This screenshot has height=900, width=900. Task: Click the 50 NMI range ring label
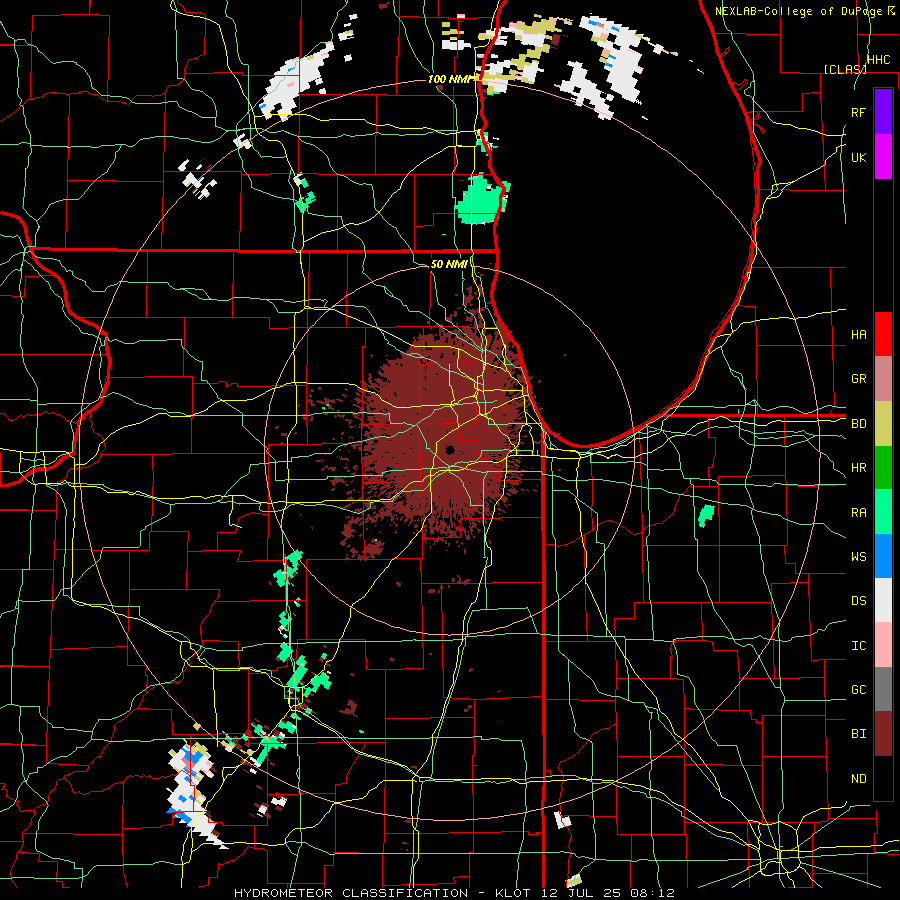449,264
